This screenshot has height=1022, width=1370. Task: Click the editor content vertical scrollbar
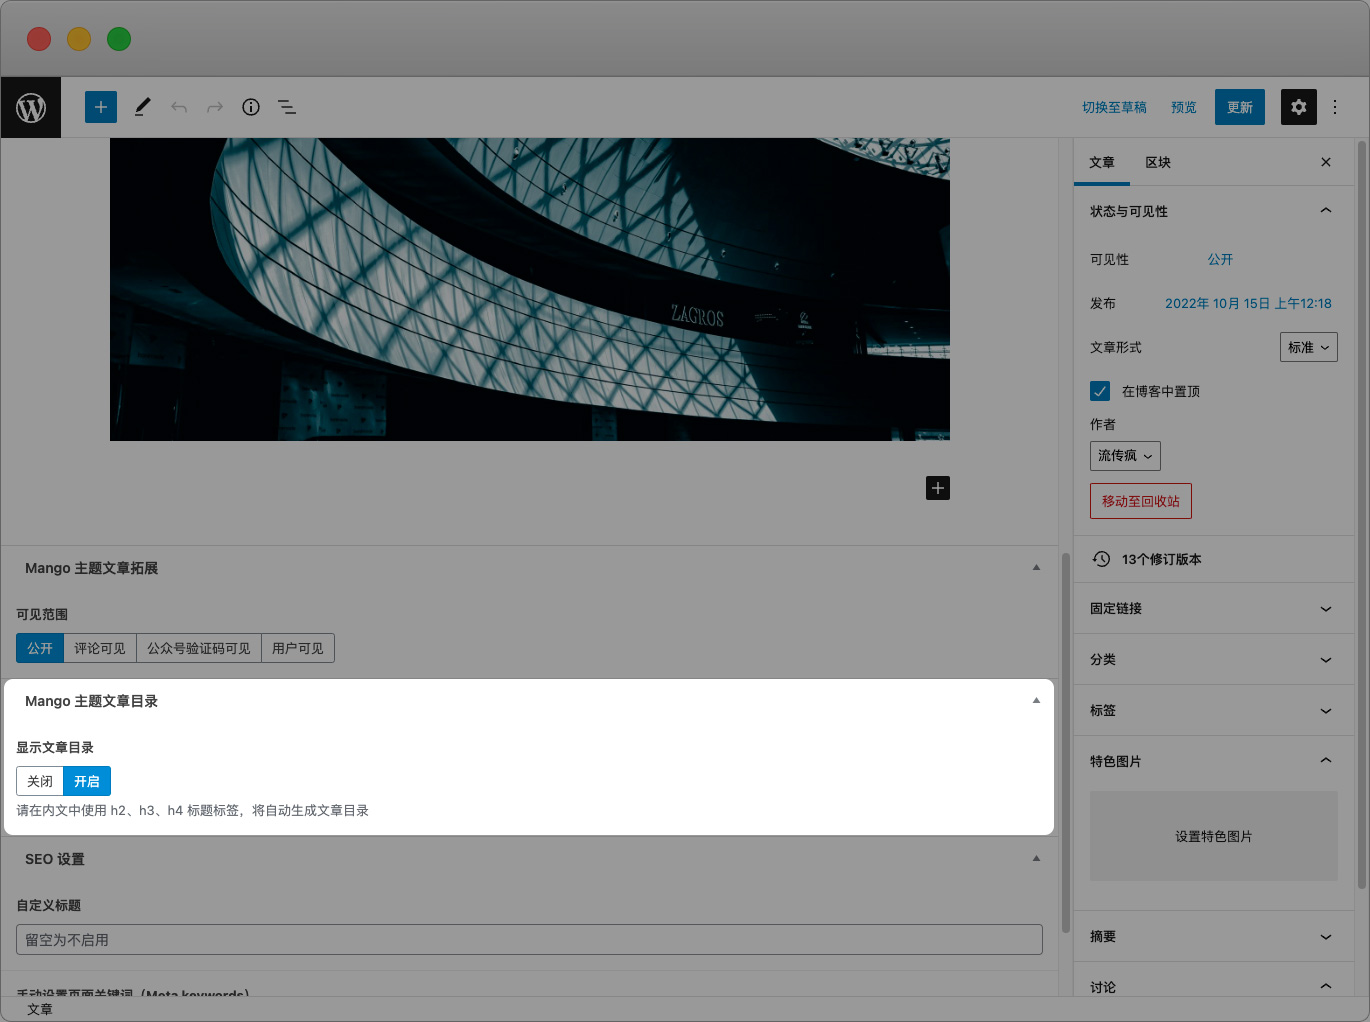pyautogui.click(x=1066, y=742)
